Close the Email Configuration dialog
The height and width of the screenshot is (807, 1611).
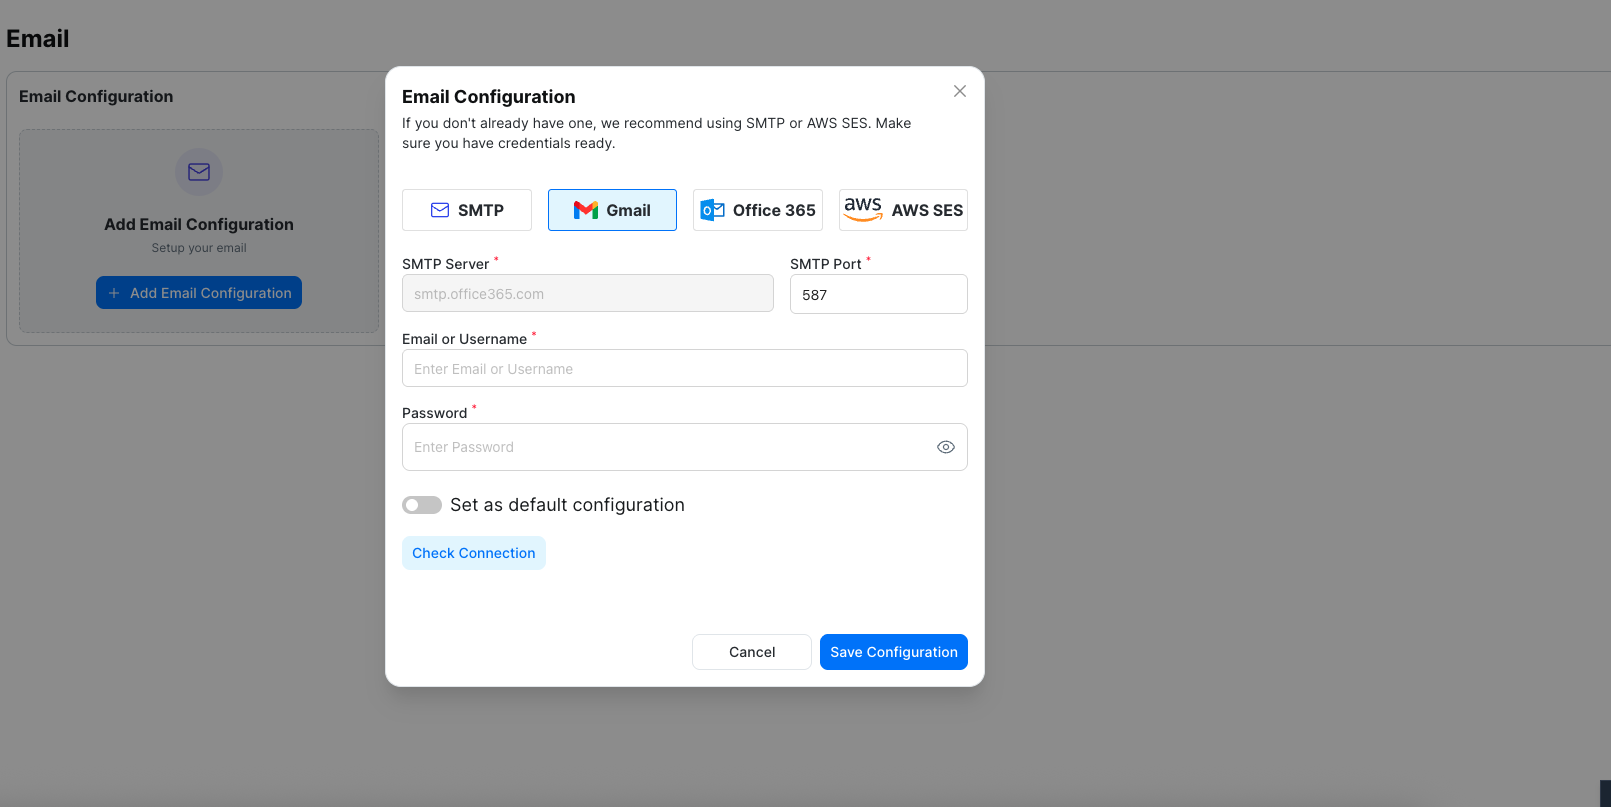pyautogui.click(x=960, y=91)
